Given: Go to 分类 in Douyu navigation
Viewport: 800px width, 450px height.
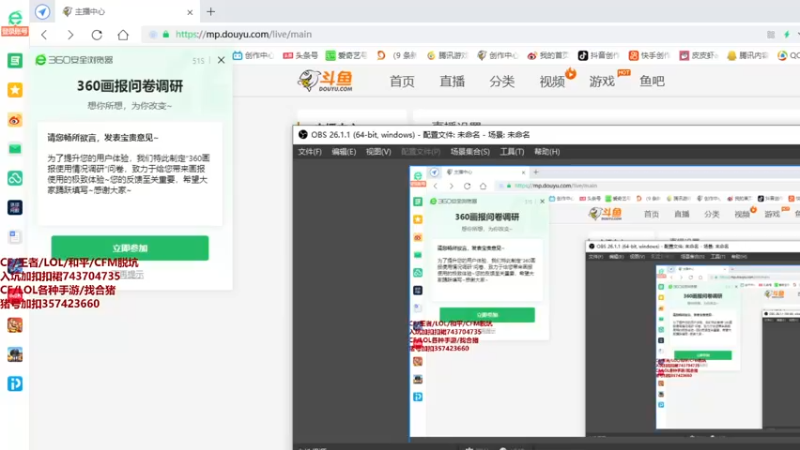Looking at the screenshot, I should [x=502, y=81].
